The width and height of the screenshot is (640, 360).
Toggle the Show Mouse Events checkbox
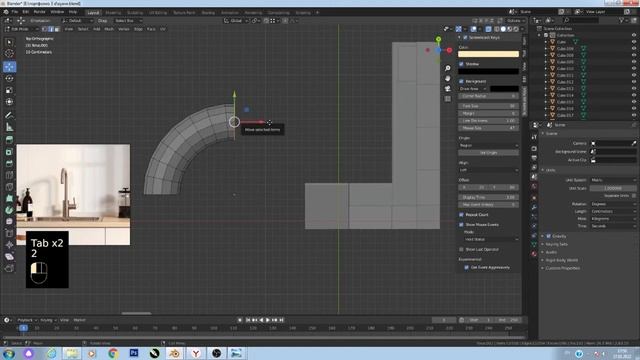[x=461, y=224]
